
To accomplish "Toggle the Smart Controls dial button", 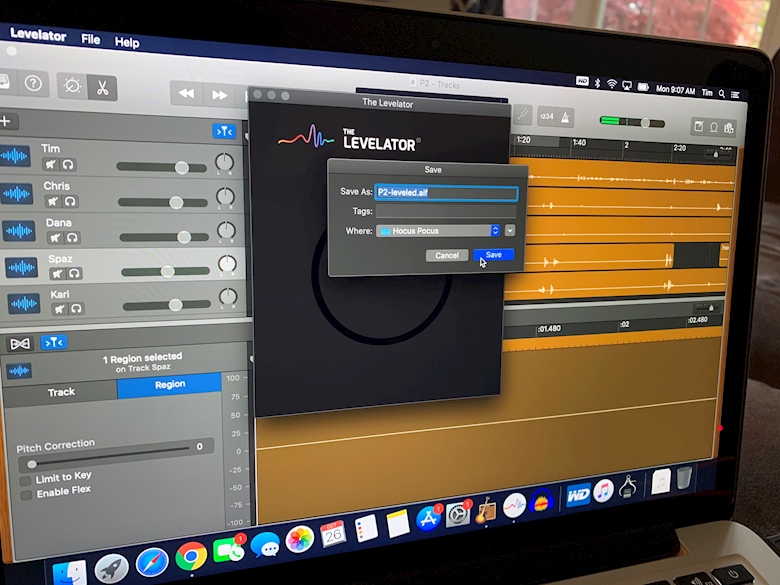I will pyautogui.click(x=72, y=86).
